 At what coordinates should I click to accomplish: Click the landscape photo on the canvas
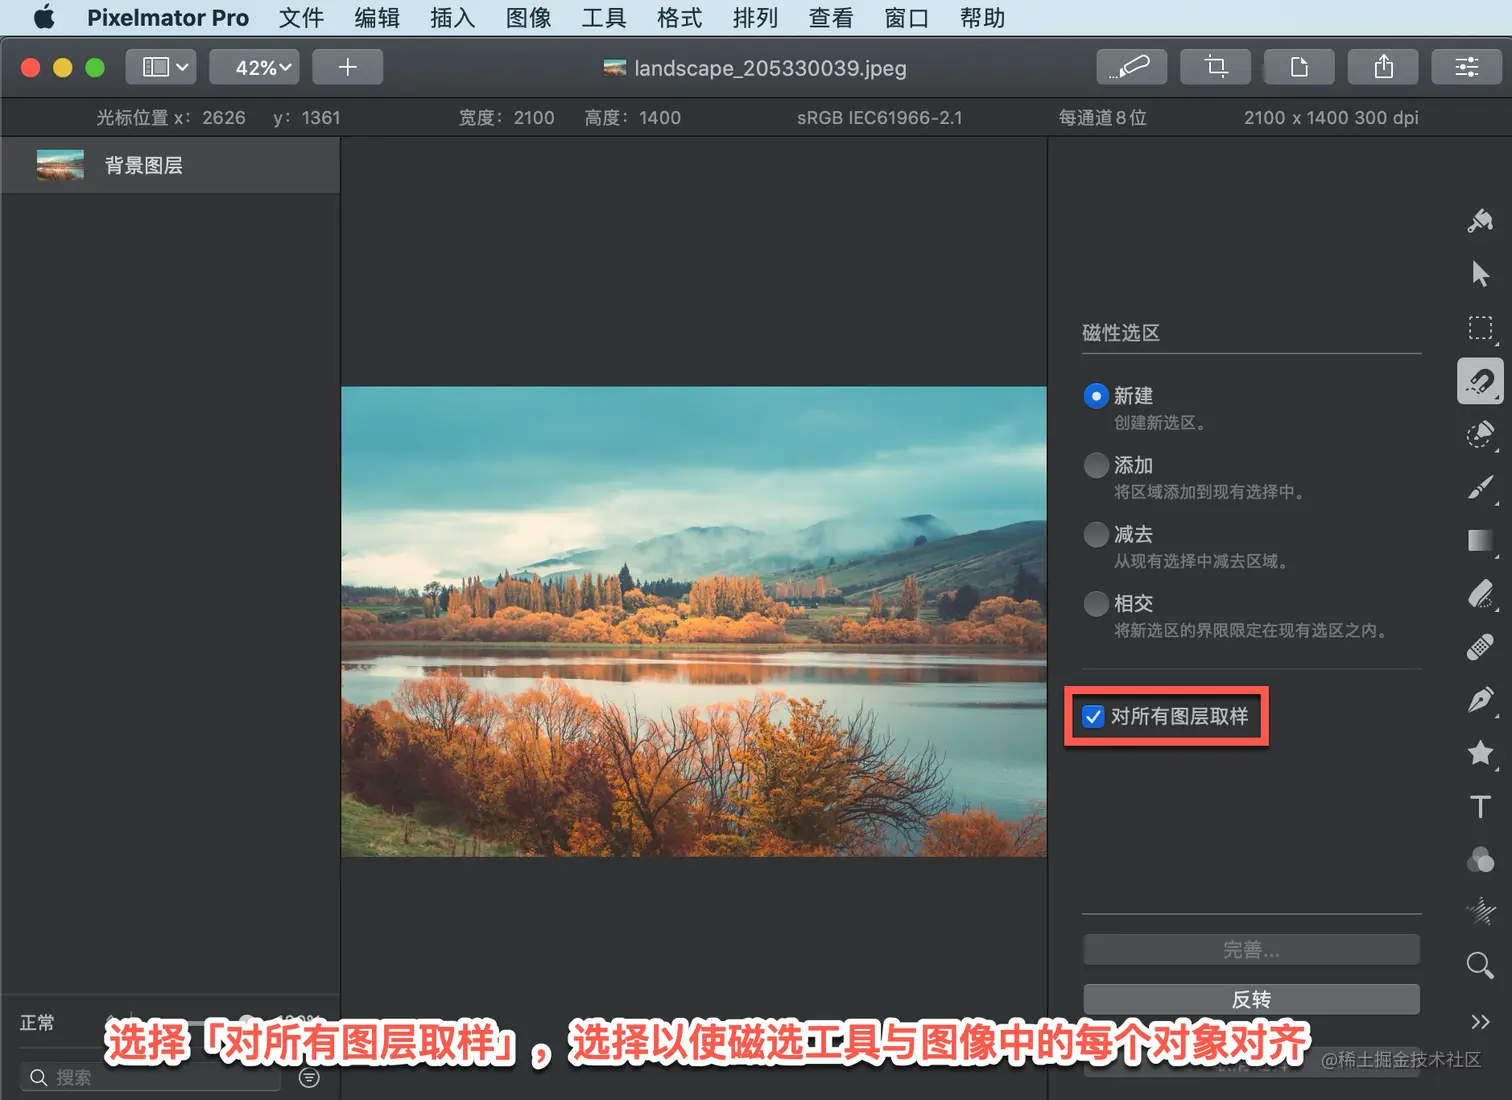(x=694, y=621)
